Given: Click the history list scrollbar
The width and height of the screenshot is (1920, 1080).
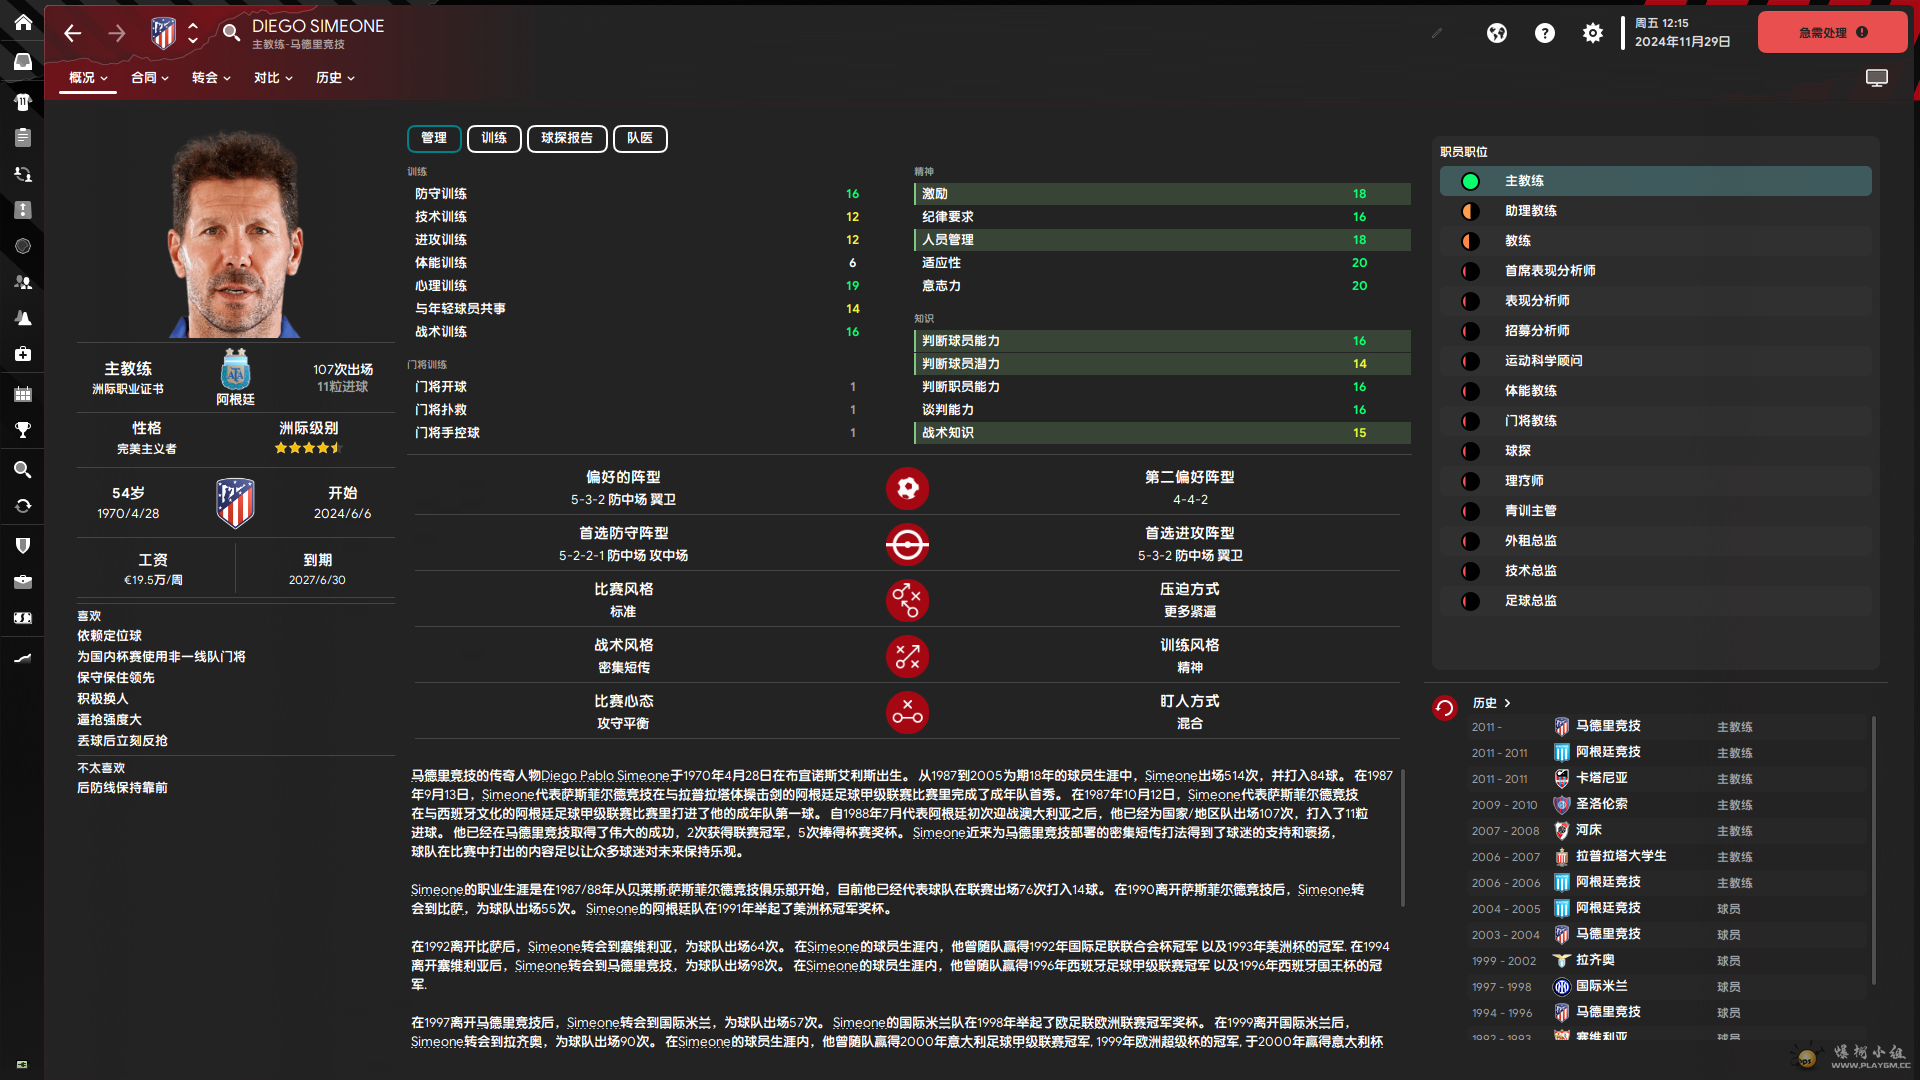Looking at the screenshot, I should 1873,850.
